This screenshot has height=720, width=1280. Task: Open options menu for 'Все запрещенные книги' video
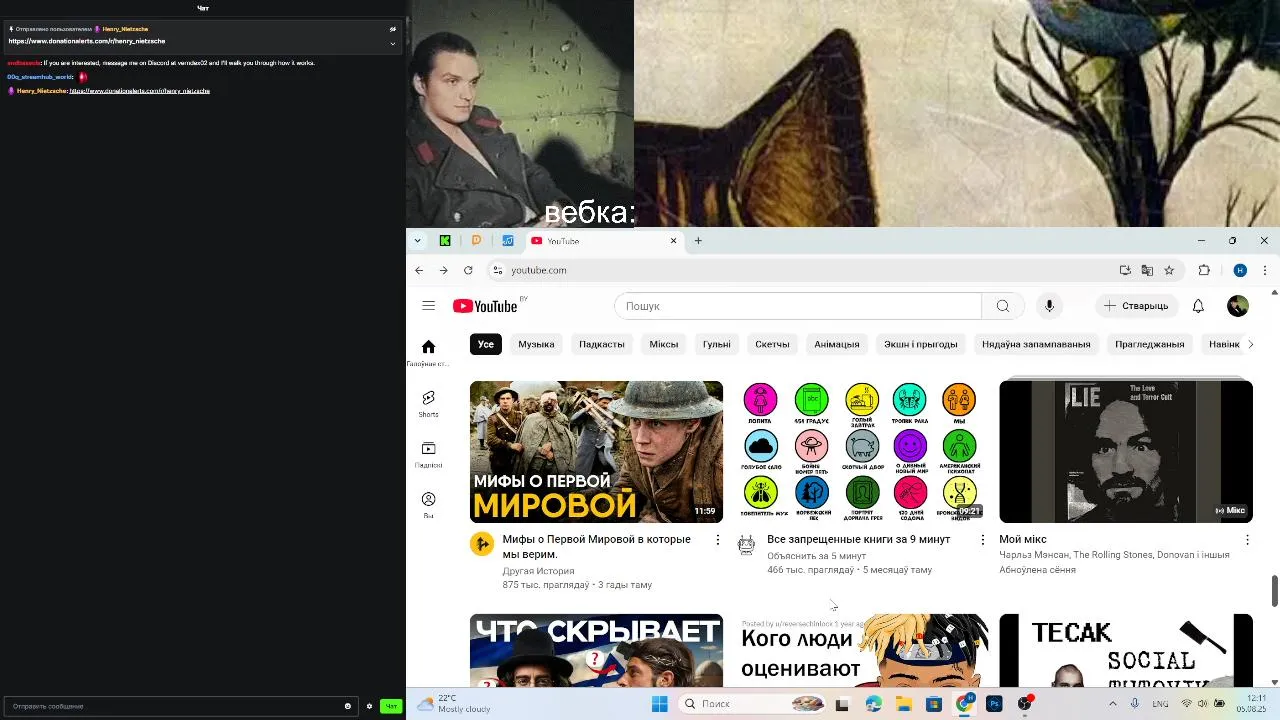982,540
